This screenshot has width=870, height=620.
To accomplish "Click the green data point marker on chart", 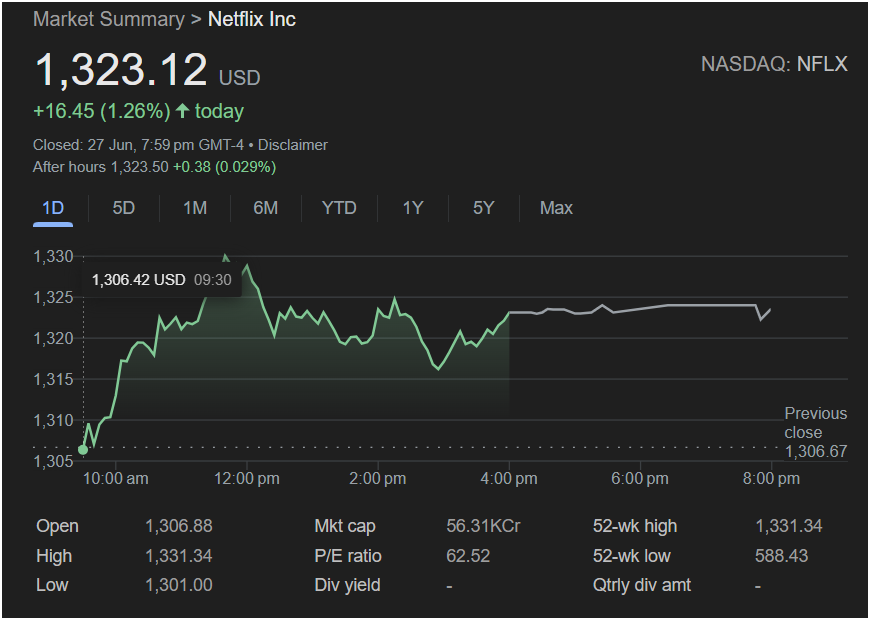I will click(83, 450).
